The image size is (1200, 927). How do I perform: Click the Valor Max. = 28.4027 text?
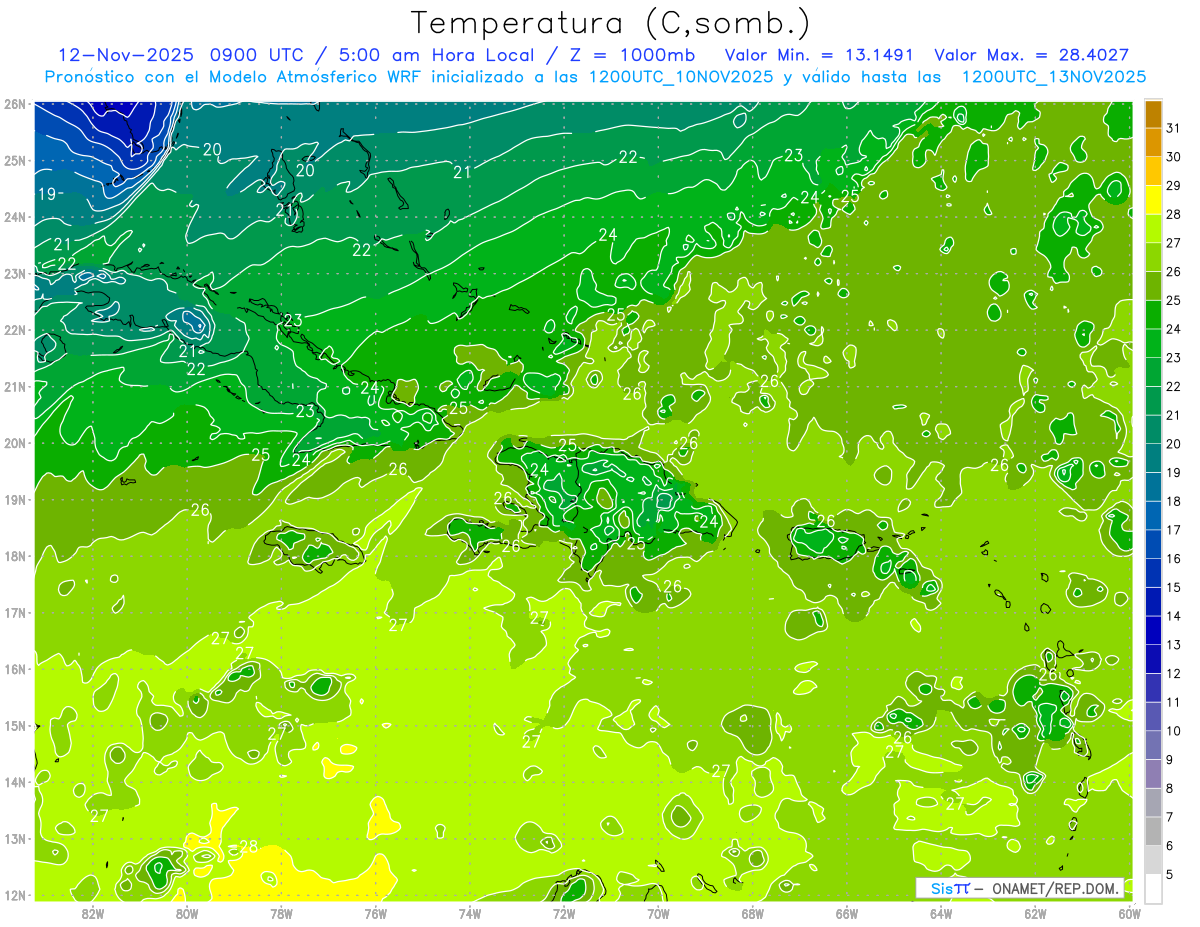pyautogui.click(x=1032, y=55)
